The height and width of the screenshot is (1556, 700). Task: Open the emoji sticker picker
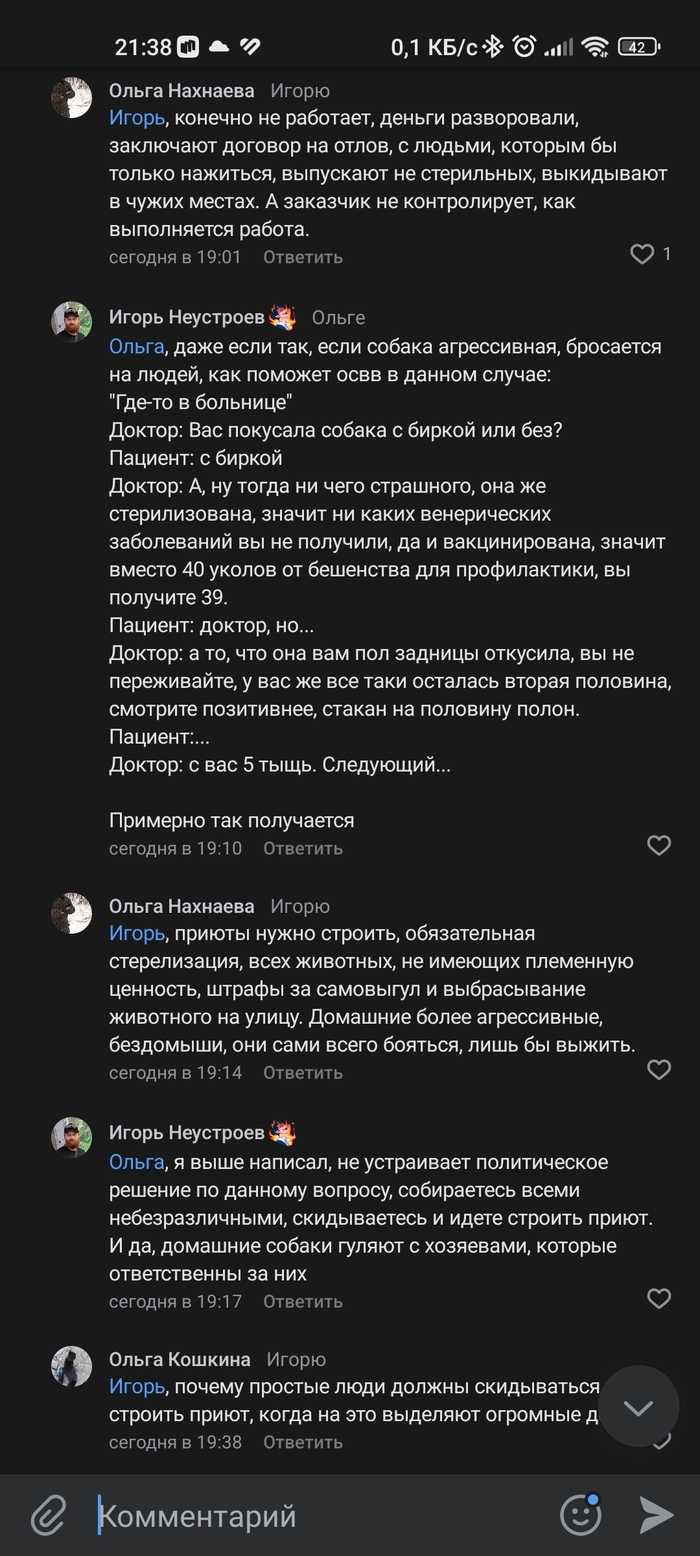click(580, 1515)
